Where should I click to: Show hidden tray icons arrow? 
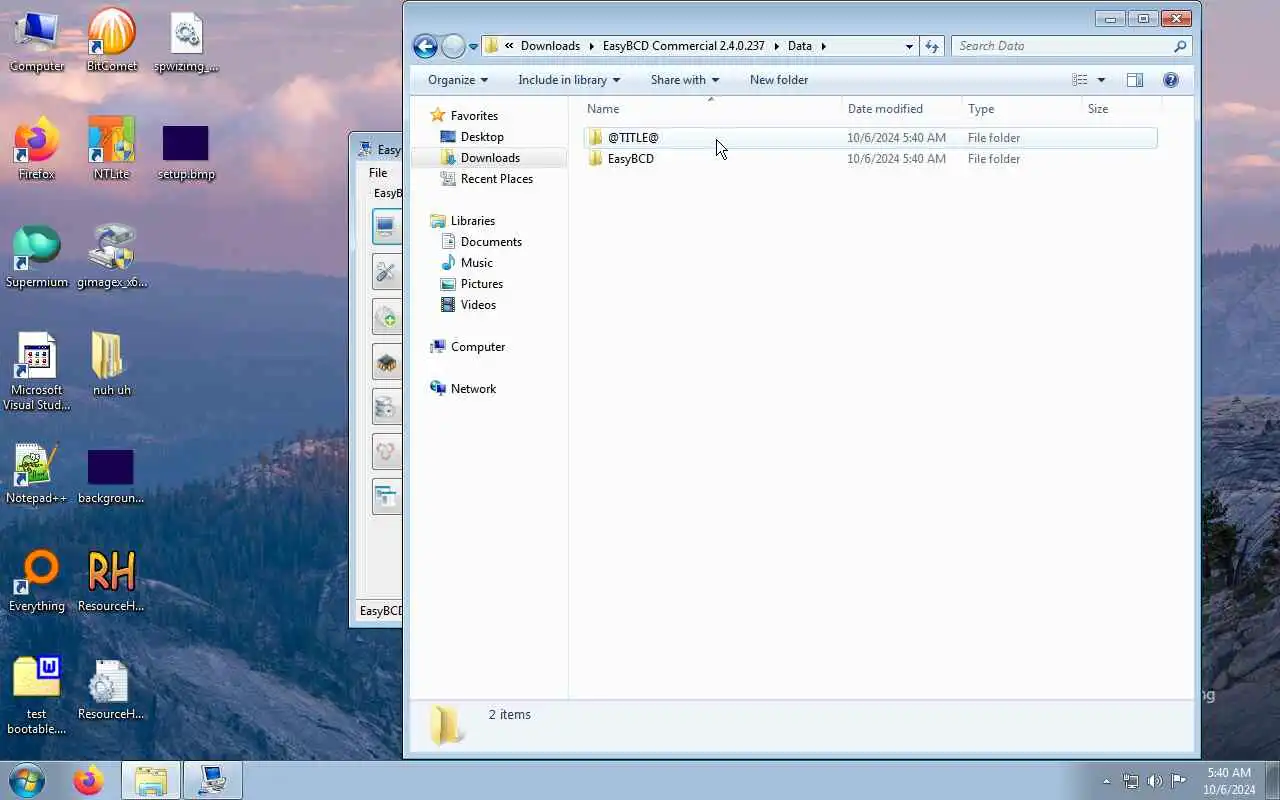[1106, 781]
